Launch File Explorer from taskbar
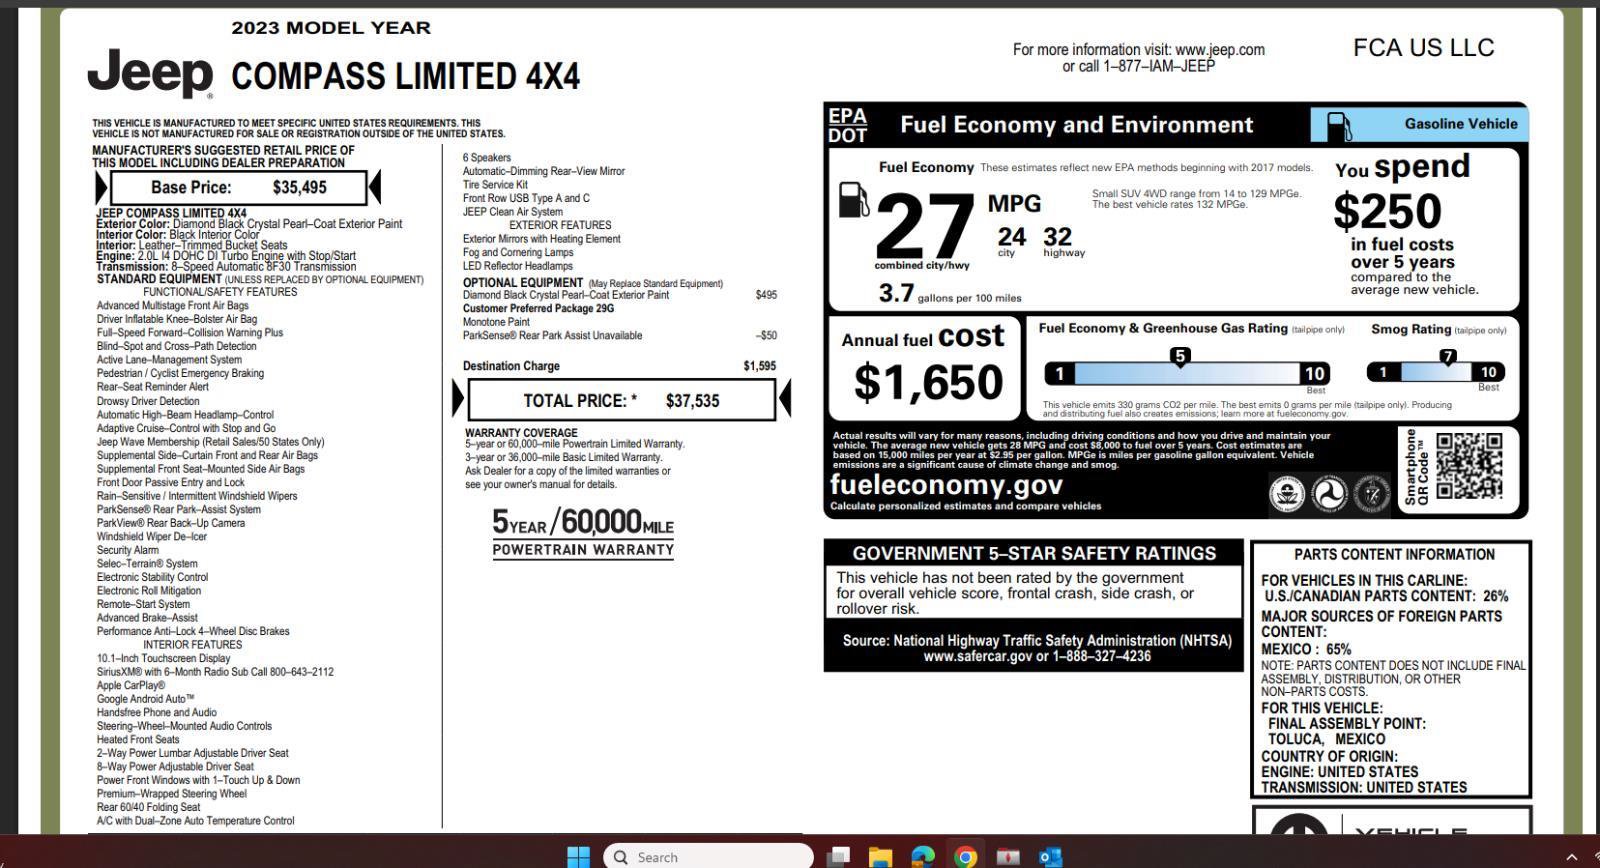Image resolution: width=1600 pixels, height=868 pixels. coord(880,857)
